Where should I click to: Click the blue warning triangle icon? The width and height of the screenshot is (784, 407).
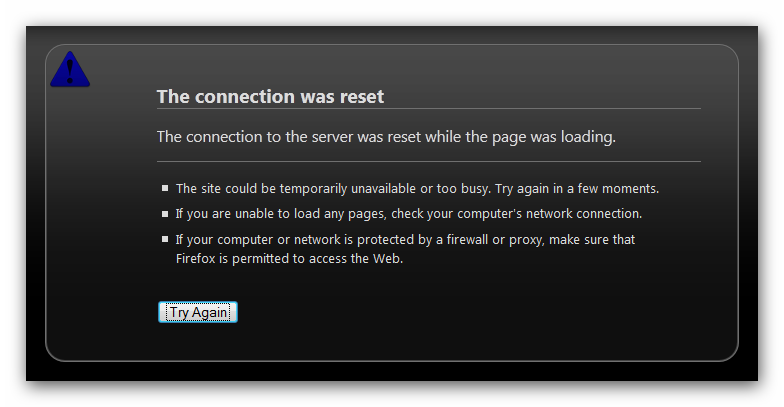(70, 70)
